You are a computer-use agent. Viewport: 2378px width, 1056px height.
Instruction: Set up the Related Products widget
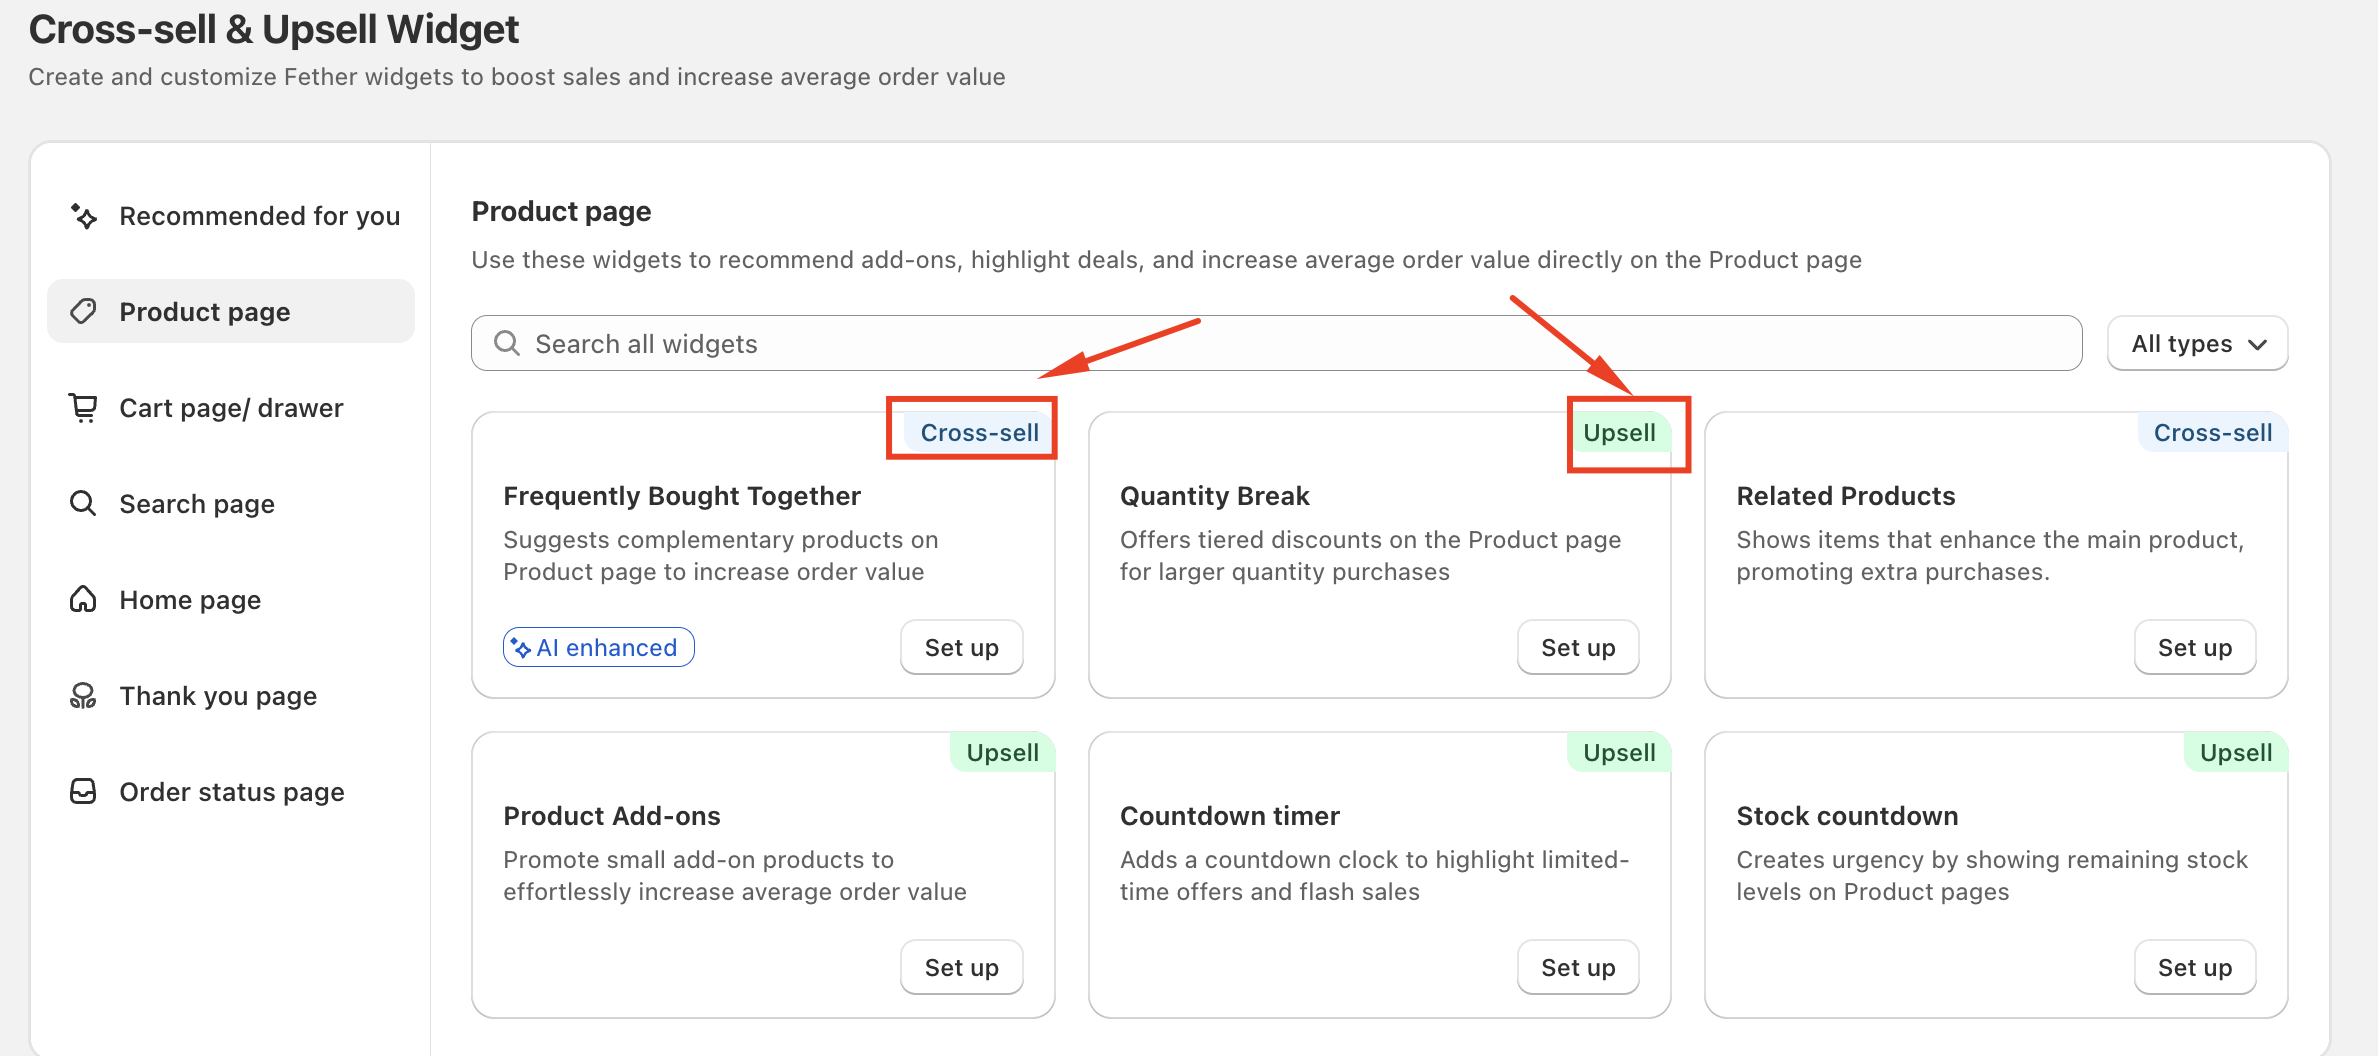pos(2194,648)
